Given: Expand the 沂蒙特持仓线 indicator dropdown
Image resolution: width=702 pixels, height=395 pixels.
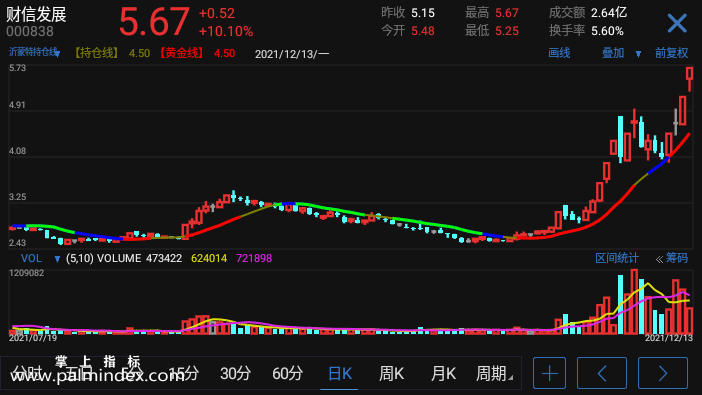Looking at the screenshot, I should click(34, 52).
